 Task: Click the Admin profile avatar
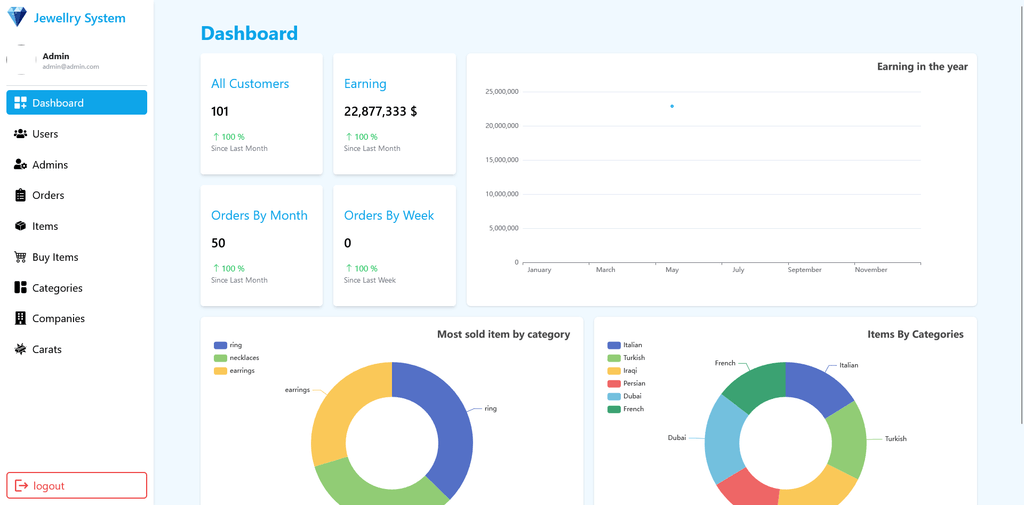pos(21,60)
